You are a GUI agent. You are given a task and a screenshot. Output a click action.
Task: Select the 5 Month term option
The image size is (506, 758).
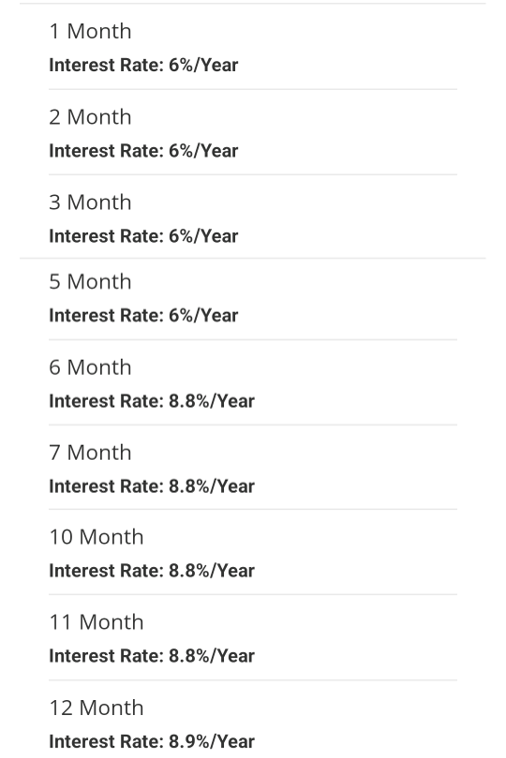[253, 299]
